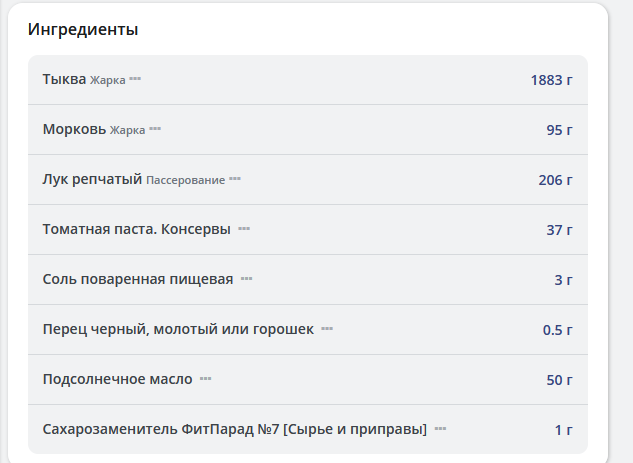The height and width of the screenshot is (463, 633).
Task: Click the 1883 г weight value
Action: 551,80
